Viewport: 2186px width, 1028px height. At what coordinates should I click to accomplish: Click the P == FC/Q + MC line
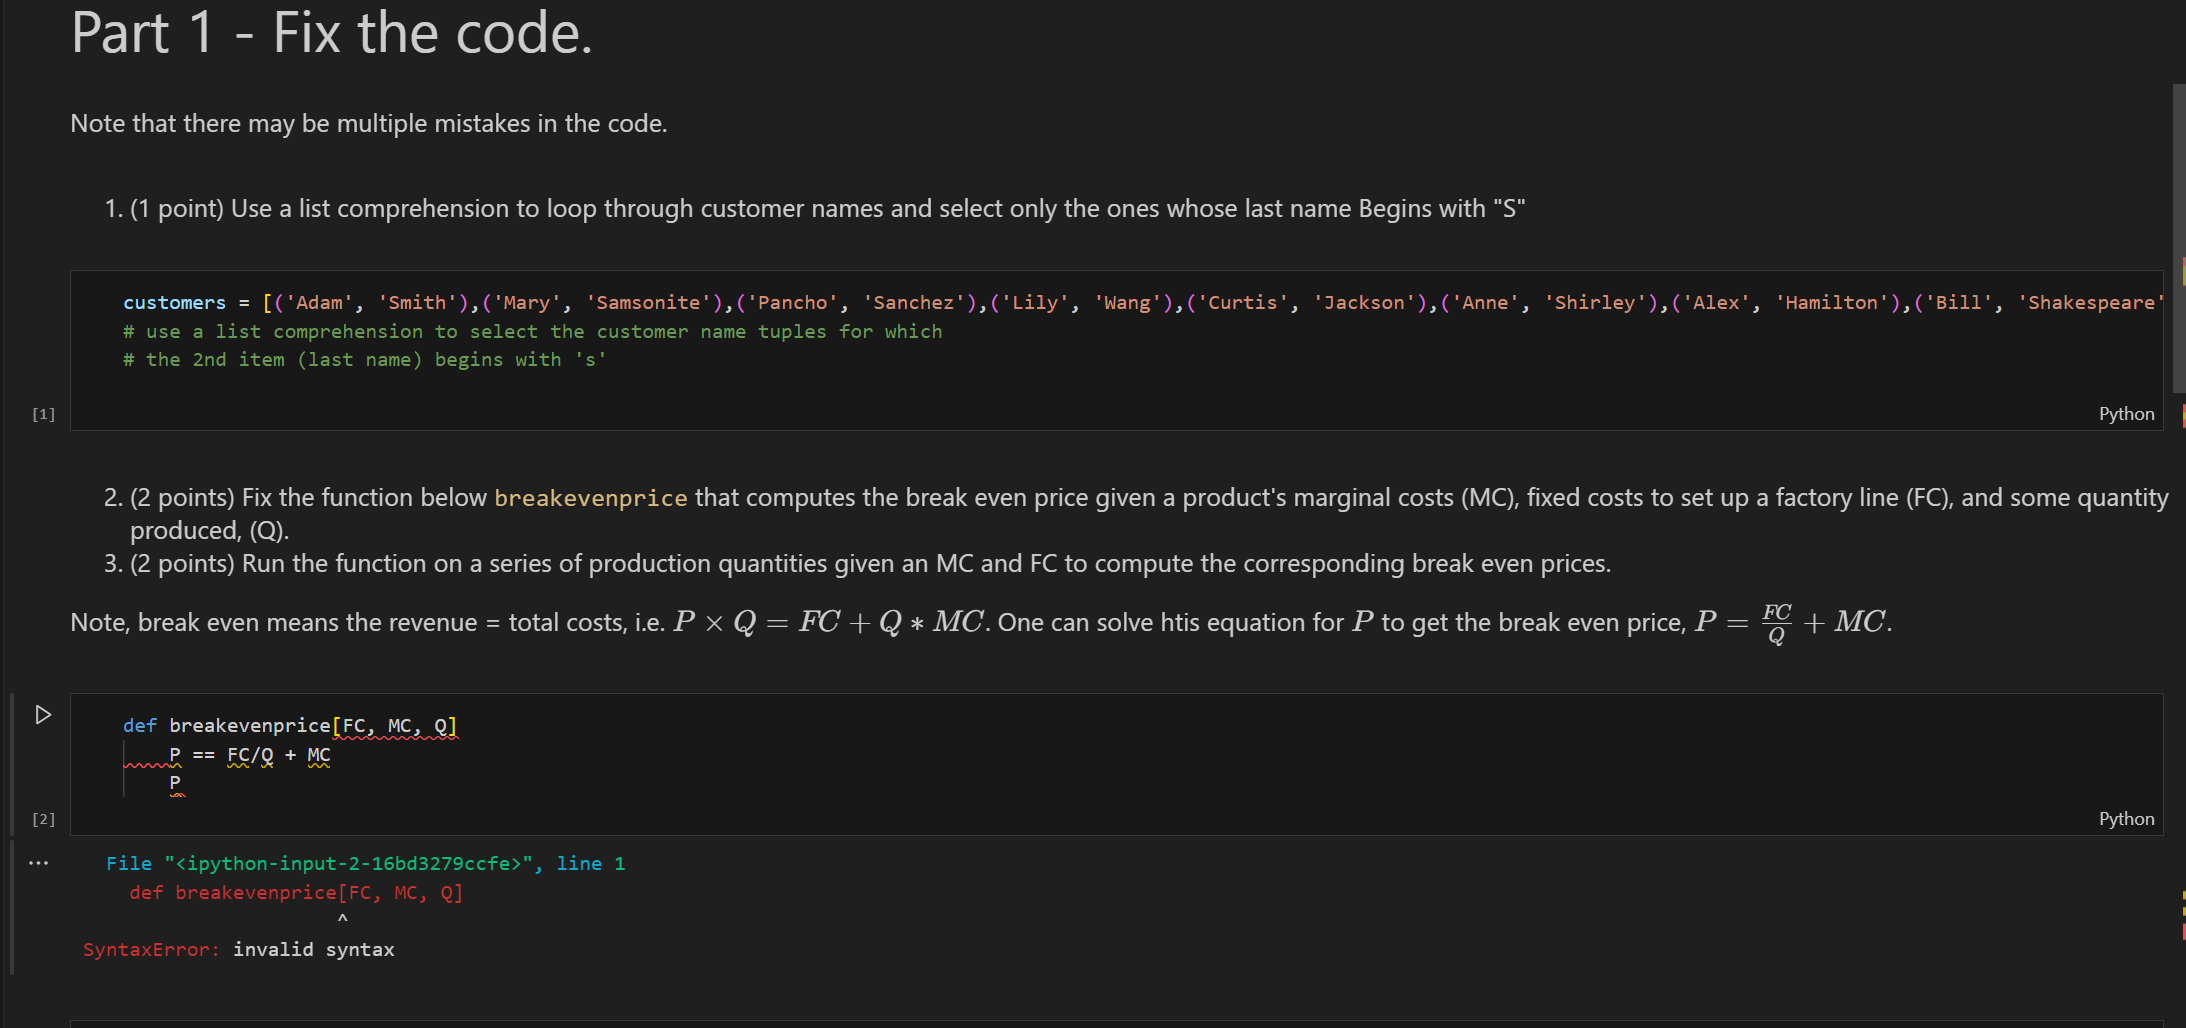pos(250,754)
